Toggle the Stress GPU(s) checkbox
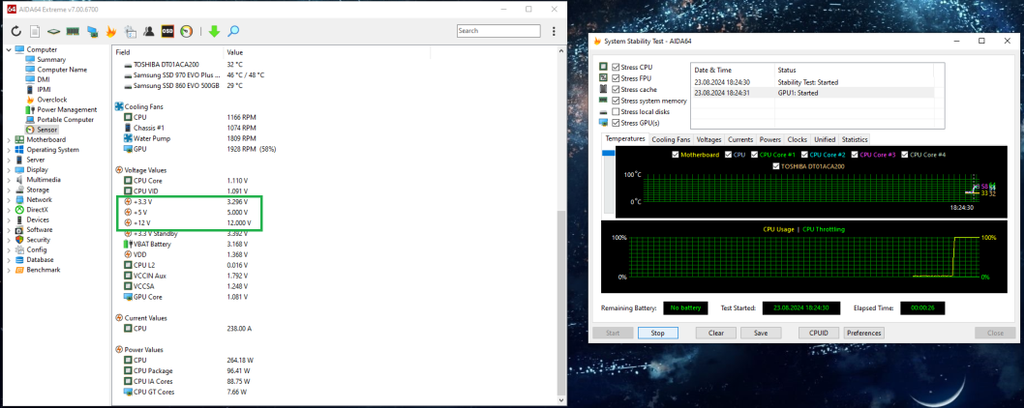This screenshot has width=1024, height=408. tap(615, 123)
